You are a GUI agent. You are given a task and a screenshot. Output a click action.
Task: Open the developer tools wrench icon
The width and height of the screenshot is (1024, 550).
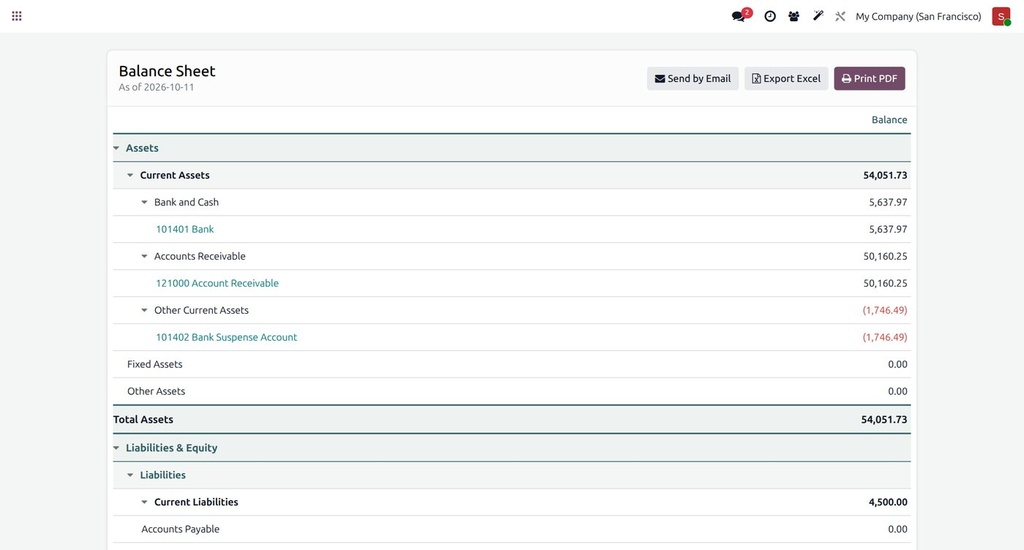840,16
